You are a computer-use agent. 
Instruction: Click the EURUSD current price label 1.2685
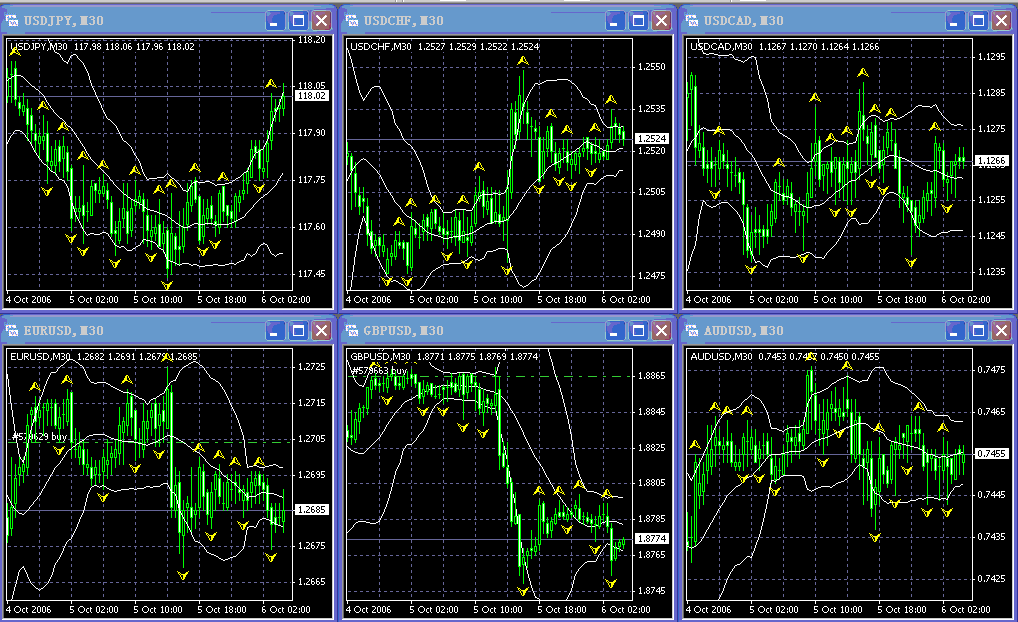pyautogui.click(x=312, y=510)
